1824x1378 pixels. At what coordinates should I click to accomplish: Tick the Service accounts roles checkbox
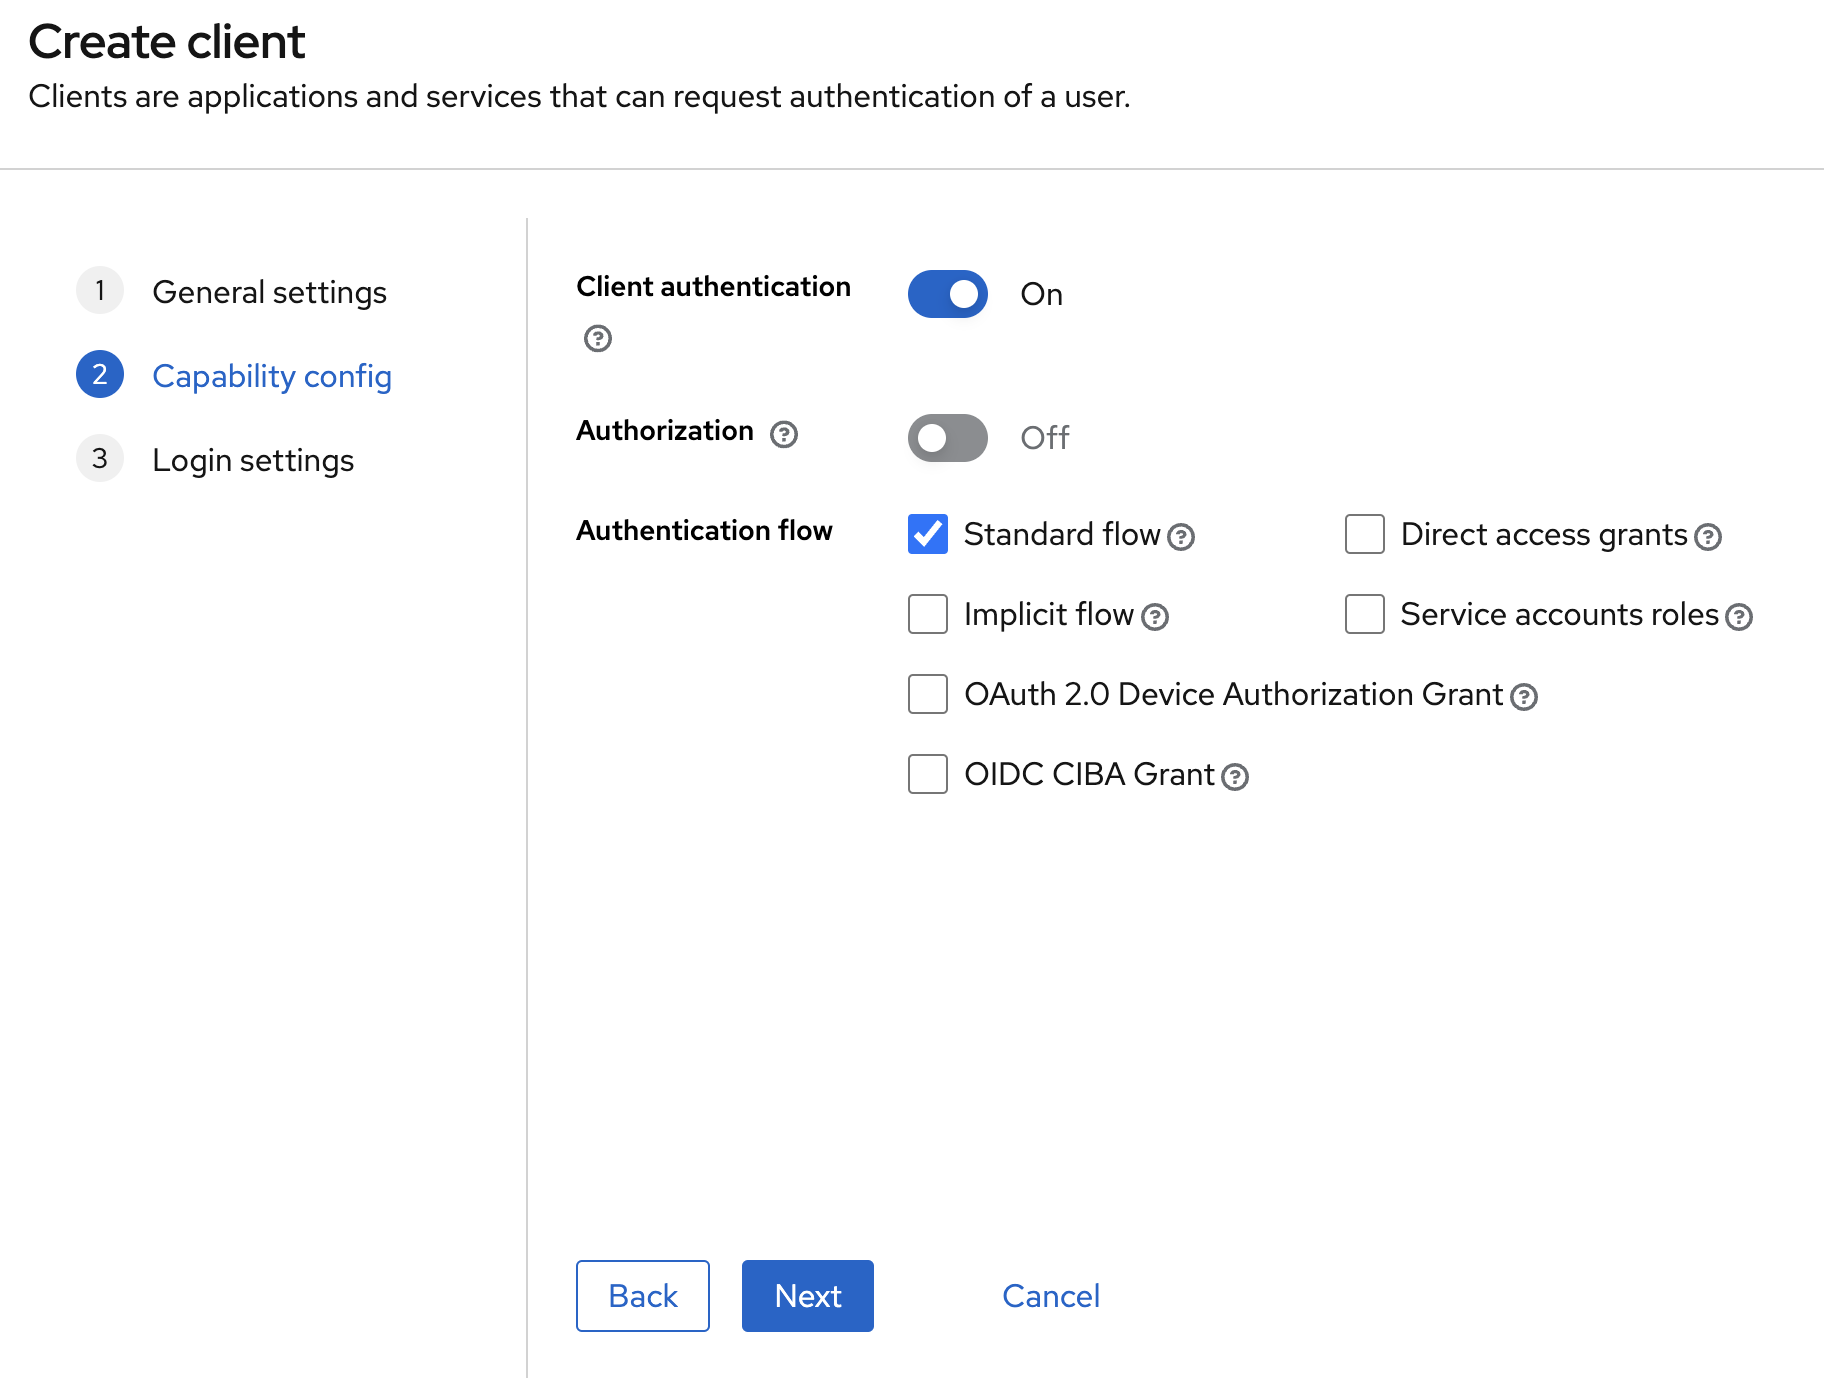click(x=1364, y=614)
